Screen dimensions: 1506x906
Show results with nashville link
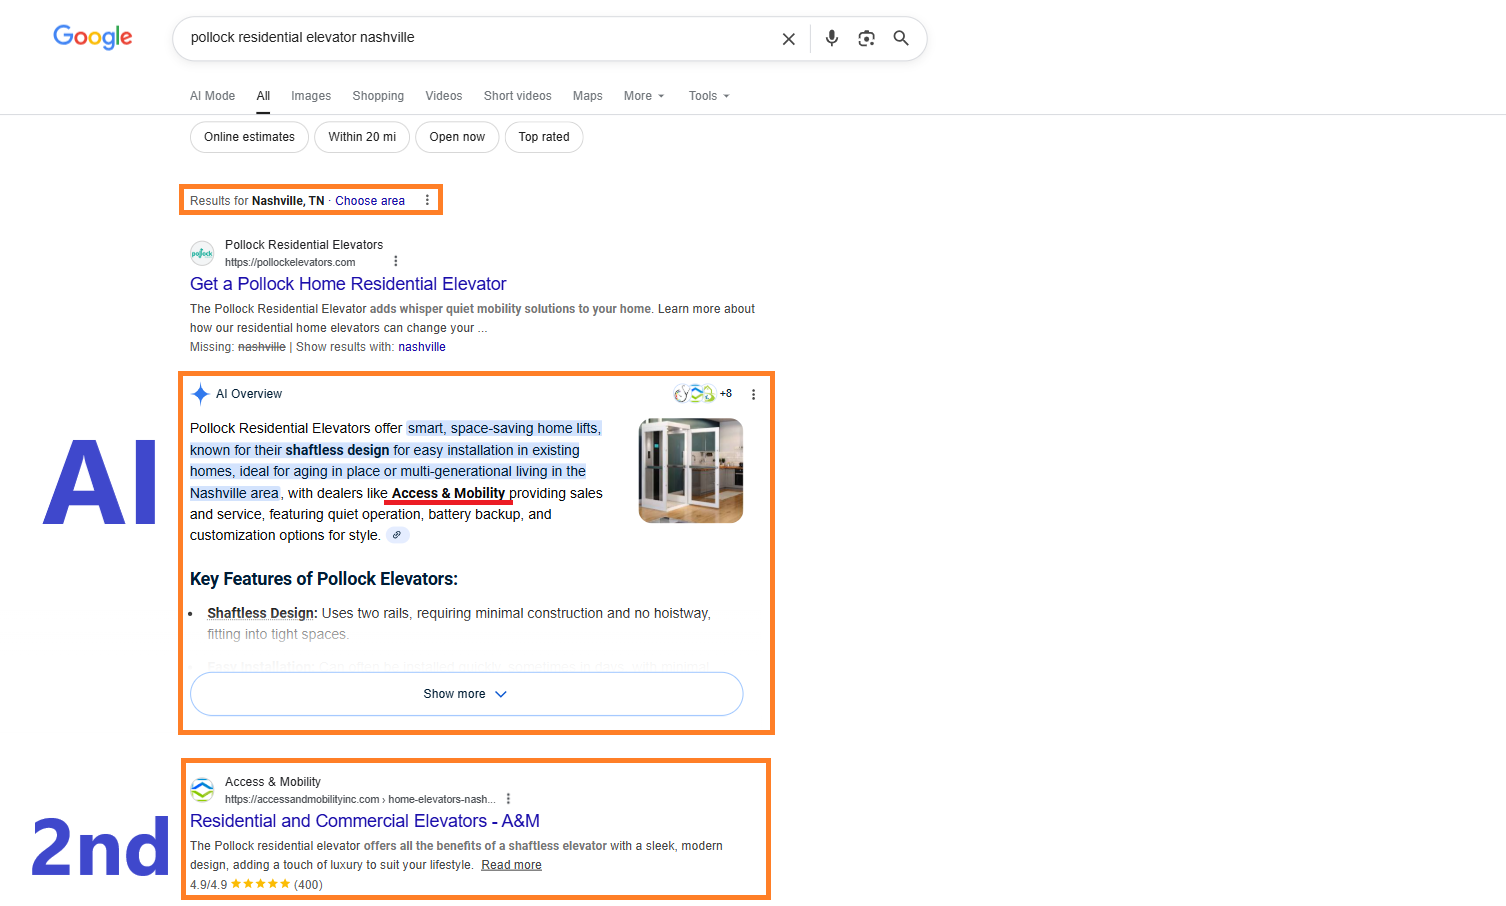pyautogui.click(x=422, y=347)
